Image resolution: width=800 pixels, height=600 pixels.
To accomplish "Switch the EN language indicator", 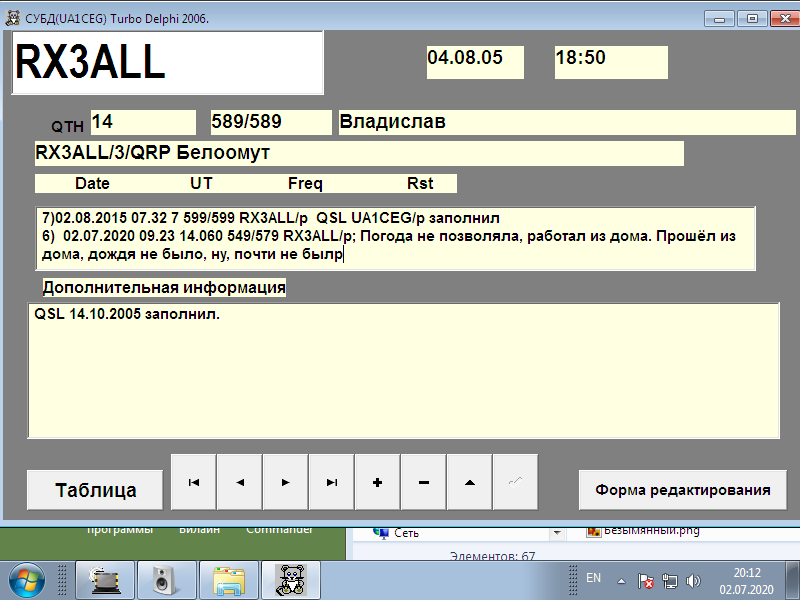I will tap(593, 578).
